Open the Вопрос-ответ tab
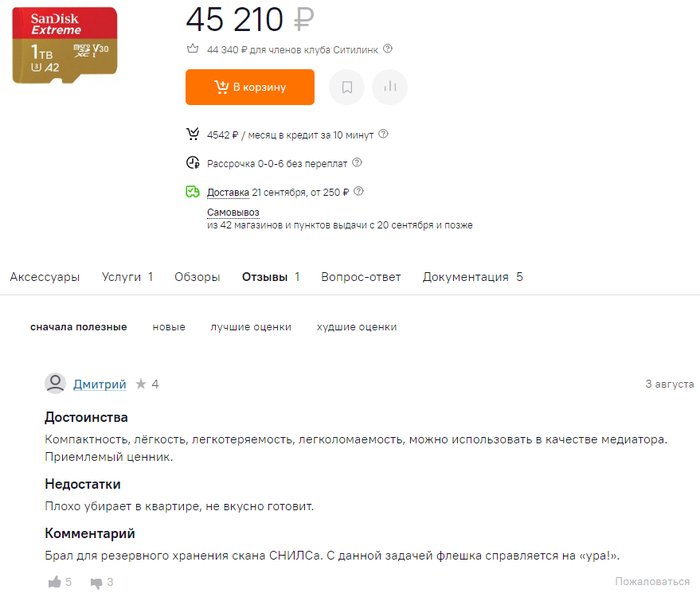This screenshot has height=597, width=700. [x=361, y=277]
